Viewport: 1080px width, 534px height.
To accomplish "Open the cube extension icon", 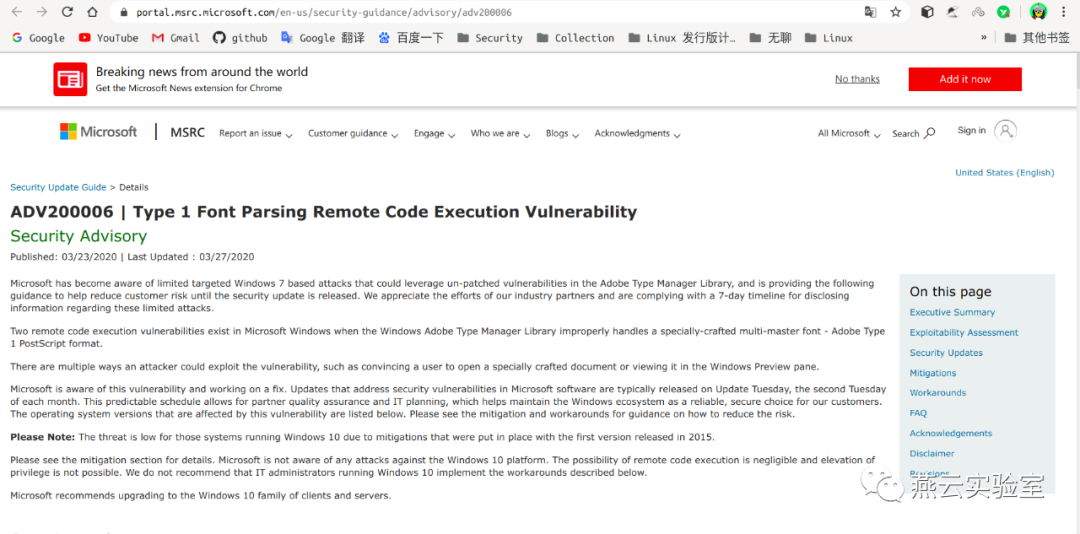I will point(927,12).
